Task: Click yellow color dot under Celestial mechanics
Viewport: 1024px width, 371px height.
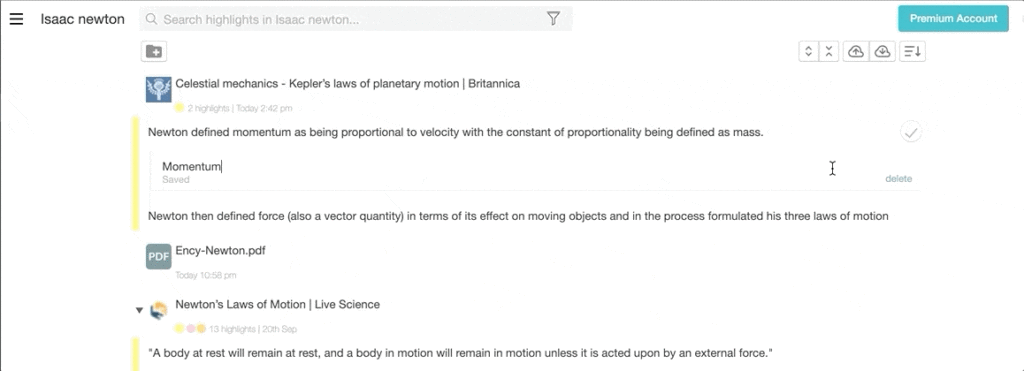Action: click(x=179, y=108)
